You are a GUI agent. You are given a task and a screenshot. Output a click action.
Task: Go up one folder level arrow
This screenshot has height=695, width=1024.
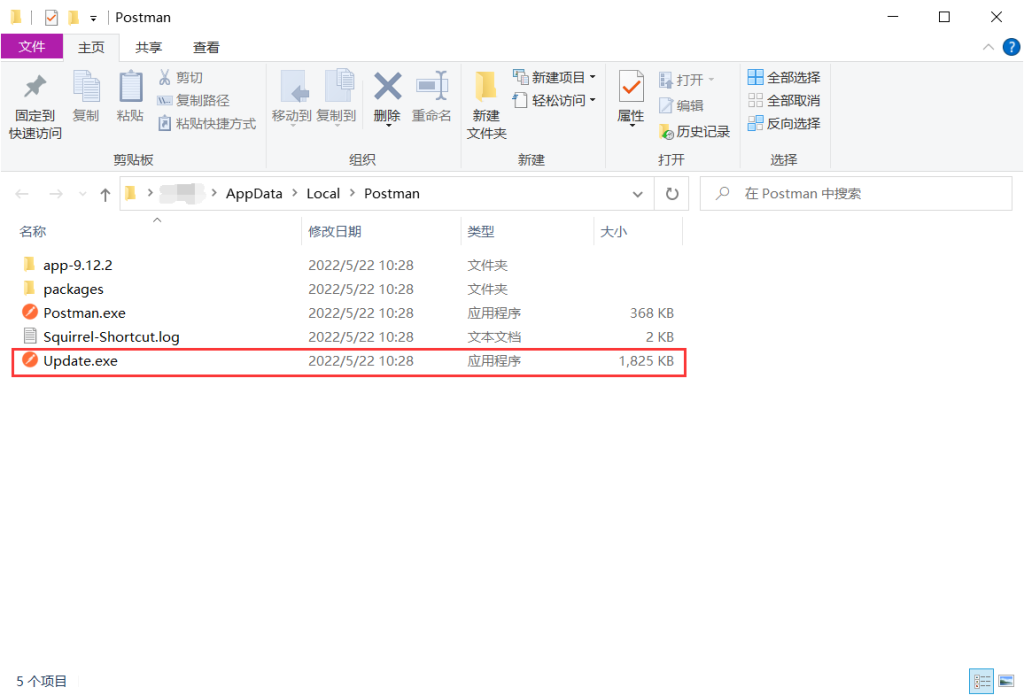tap(105, 194)
